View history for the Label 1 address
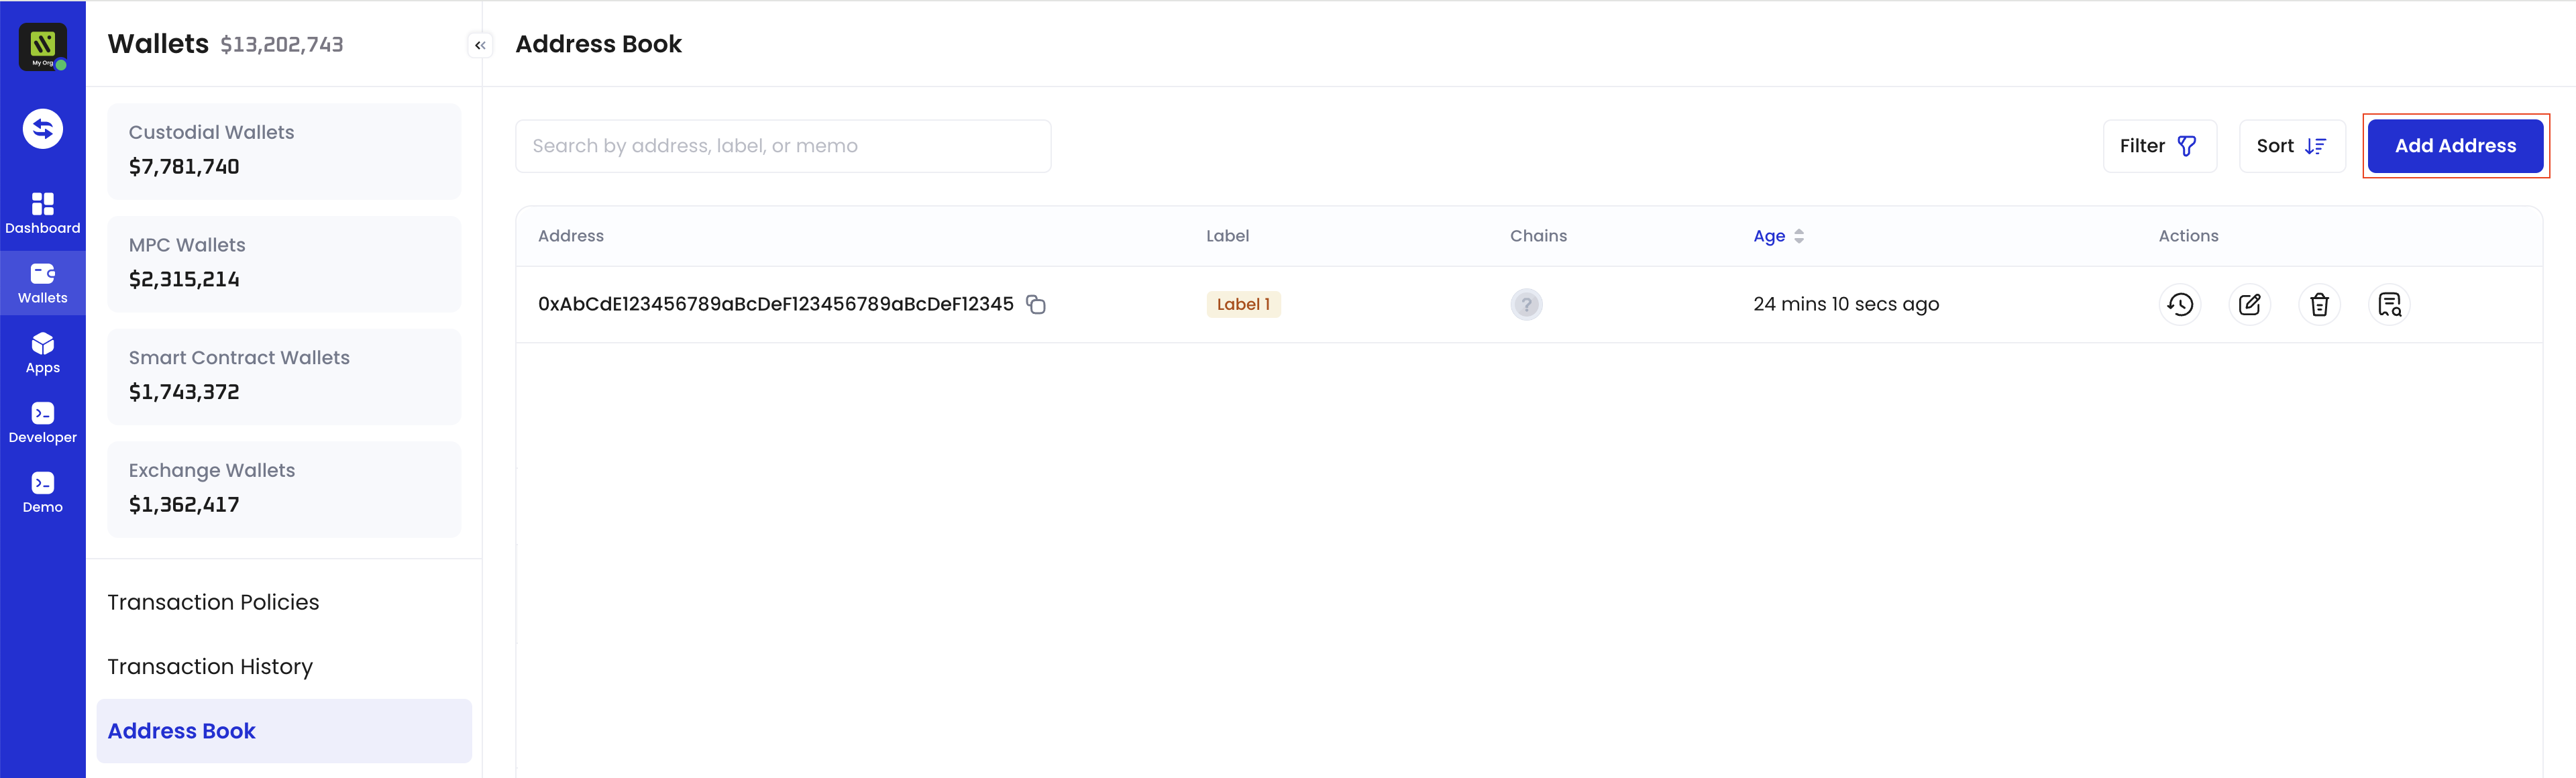Image resolution: width=2576 pixels, height=778 pixels. pyautogui.click(x=2180, y=304)
